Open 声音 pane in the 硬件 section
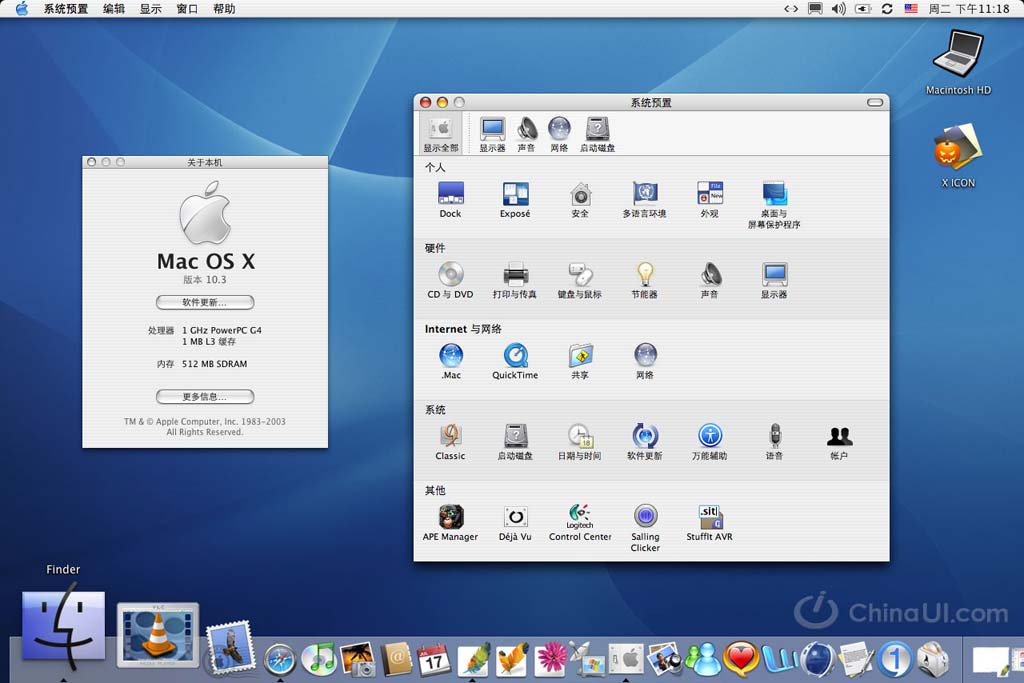 [709, 281]
